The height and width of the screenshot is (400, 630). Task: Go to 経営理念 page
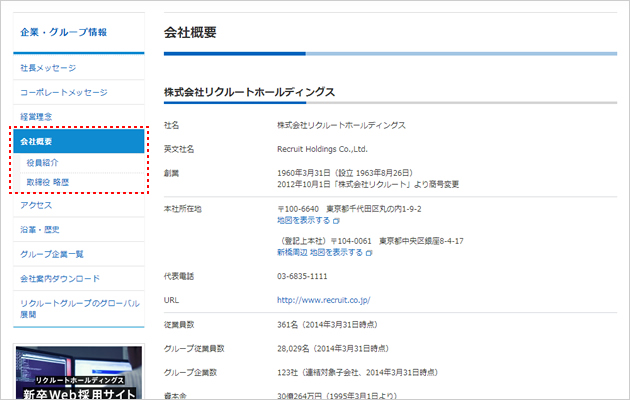pos(36,117)
